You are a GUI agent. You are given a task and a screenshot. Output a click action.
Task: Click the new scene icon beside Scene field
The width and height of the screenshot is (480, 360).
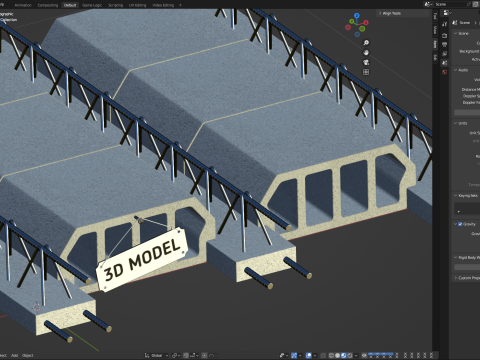[x=476, y=4]
